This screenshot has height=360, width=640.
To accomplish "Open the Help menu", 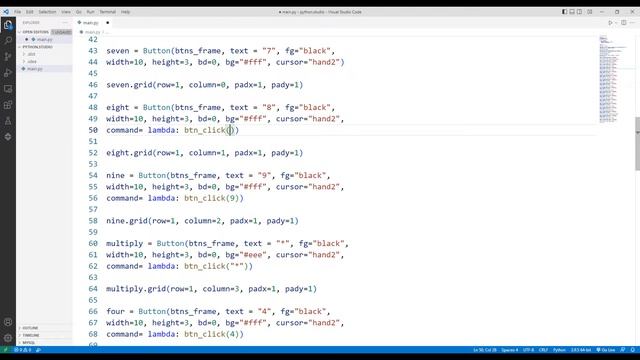I will 125,12.
